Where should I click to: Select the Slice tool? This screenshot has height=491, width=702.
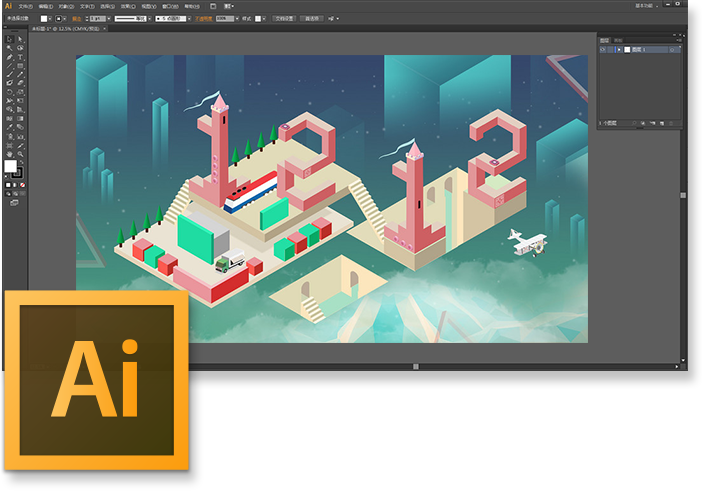pyautogui.click(x=20, y=145)
